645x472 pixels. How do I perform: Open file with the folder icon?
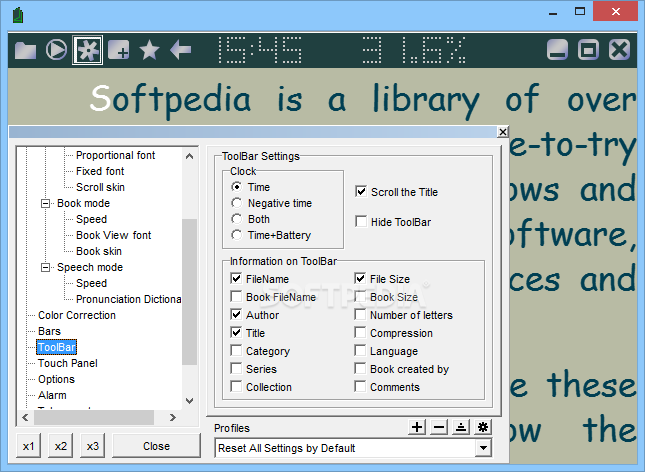coord(25,51)
